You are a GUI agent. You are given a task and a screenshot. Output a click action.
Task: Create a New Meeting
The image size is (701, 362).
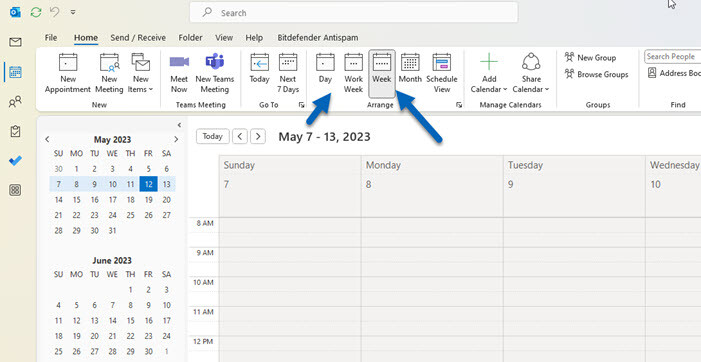click(x=110, y=73)
